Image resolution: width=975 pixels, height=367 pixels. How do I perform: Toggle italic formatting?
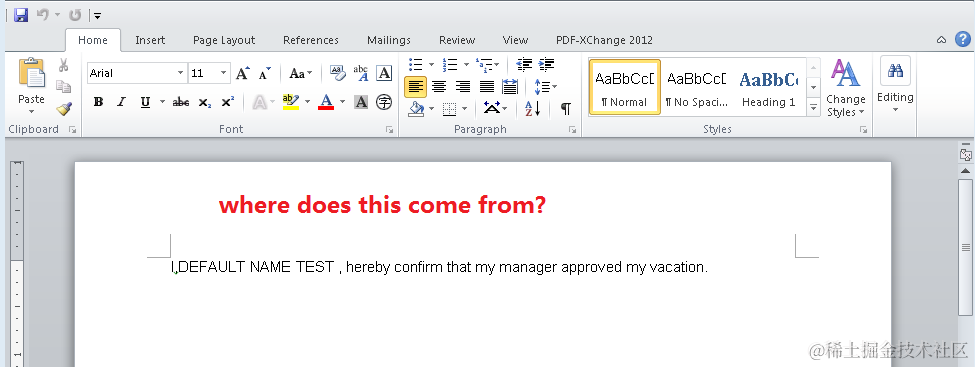121,102
